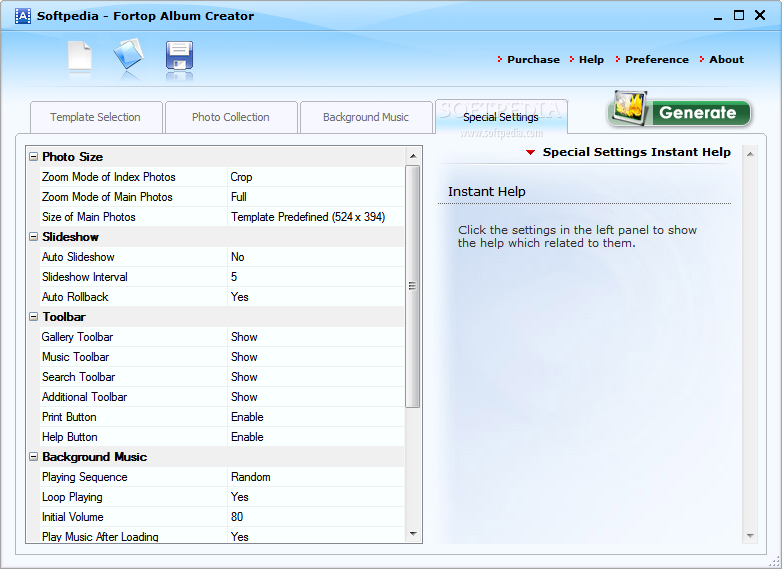The image size is (782, 569).
Task: Click the Random value
Action: [251, 477]
